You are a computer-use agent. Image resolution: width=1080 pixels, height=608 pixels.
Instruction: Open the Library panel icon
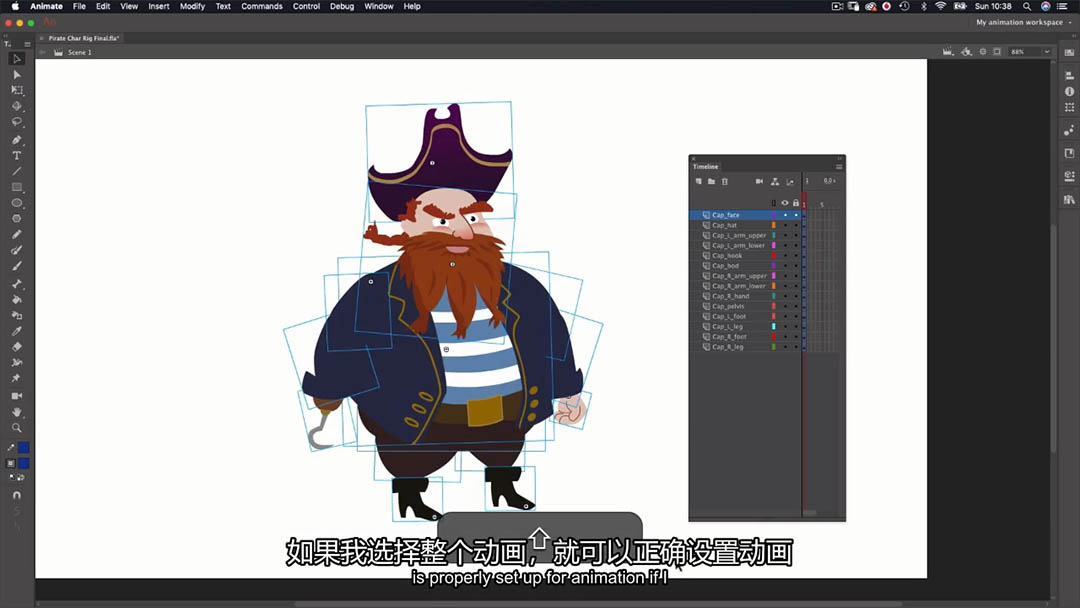[1069, 200]
